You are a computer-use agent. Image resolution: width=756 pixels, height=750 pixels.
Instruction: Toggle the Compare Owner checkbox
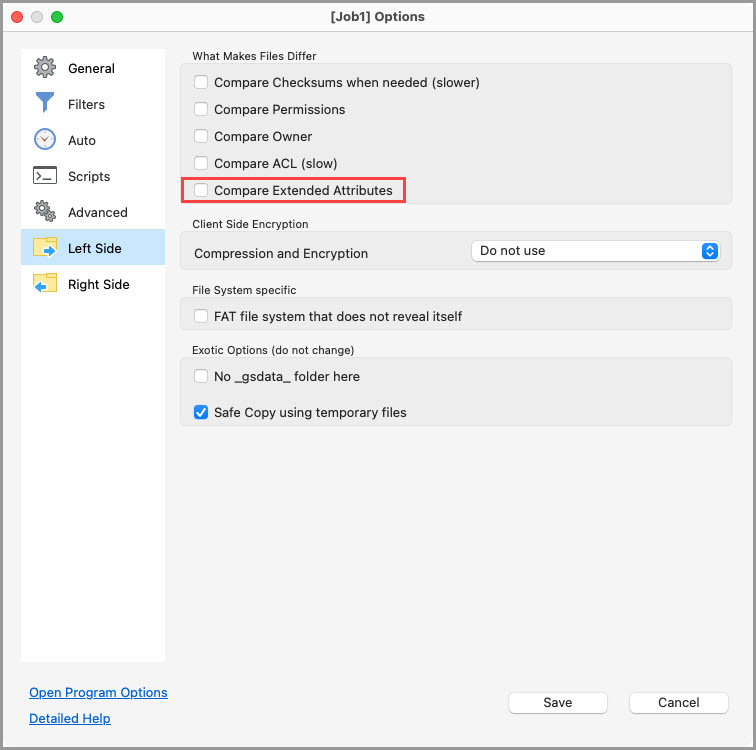tap(201, 136)
